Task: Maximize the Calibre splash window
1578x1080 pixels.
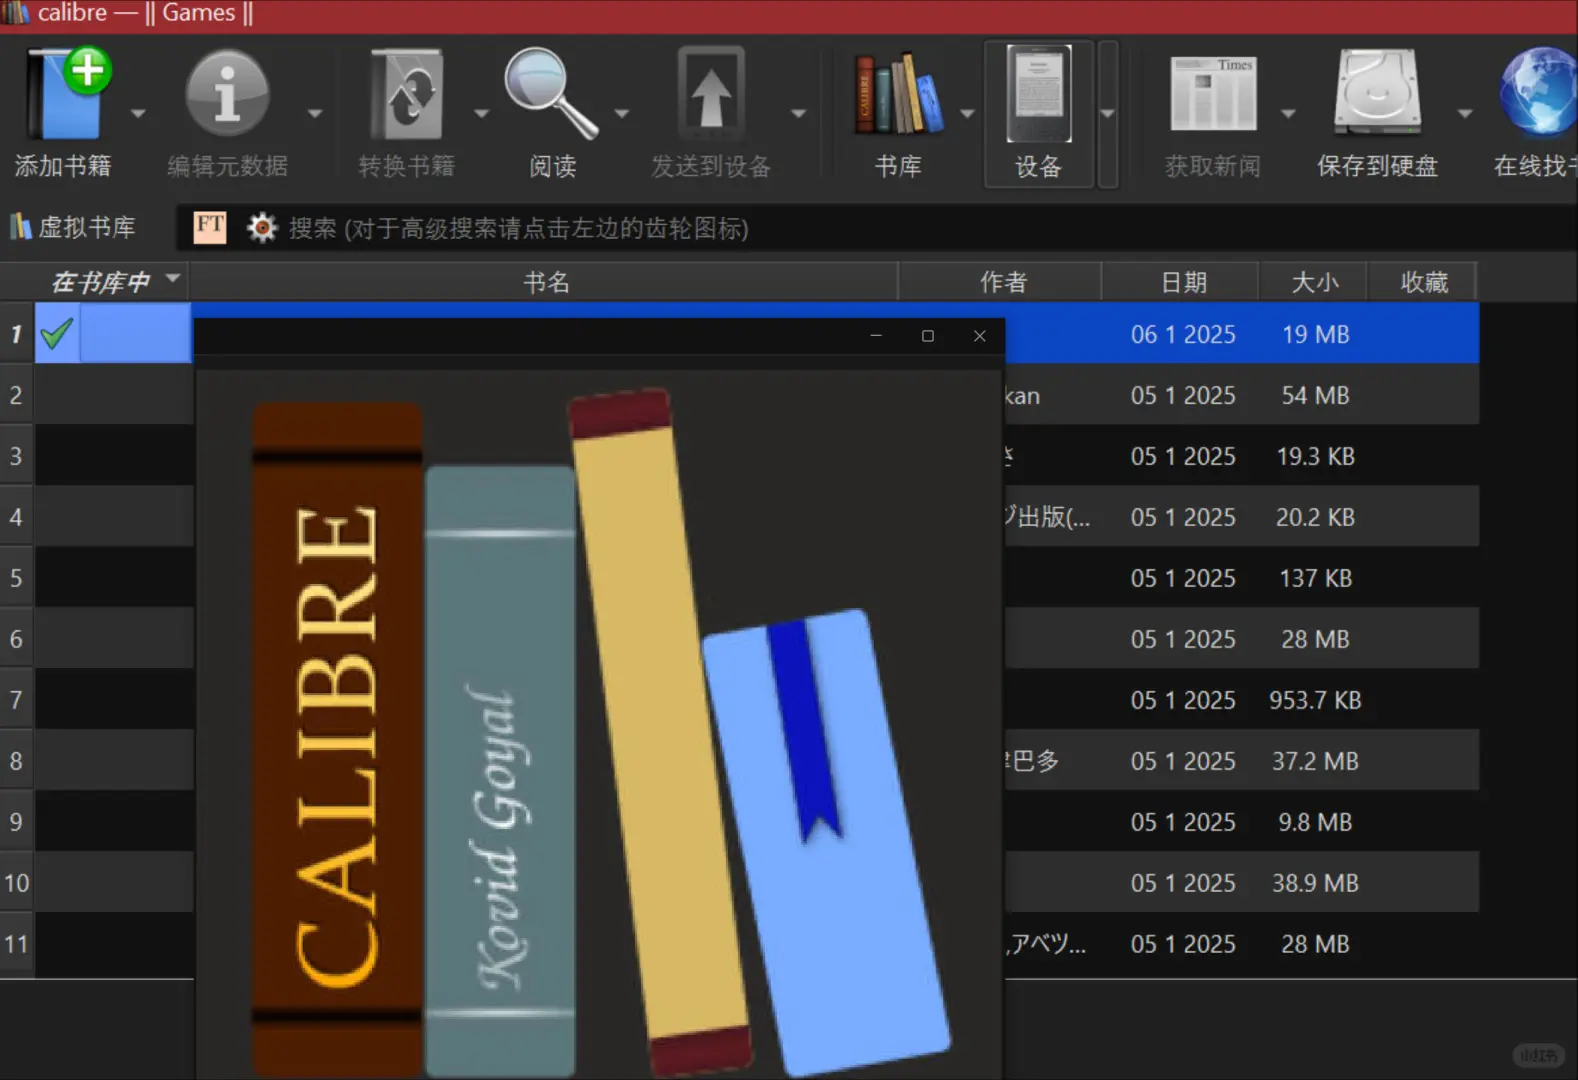Action: pos(928,336)
